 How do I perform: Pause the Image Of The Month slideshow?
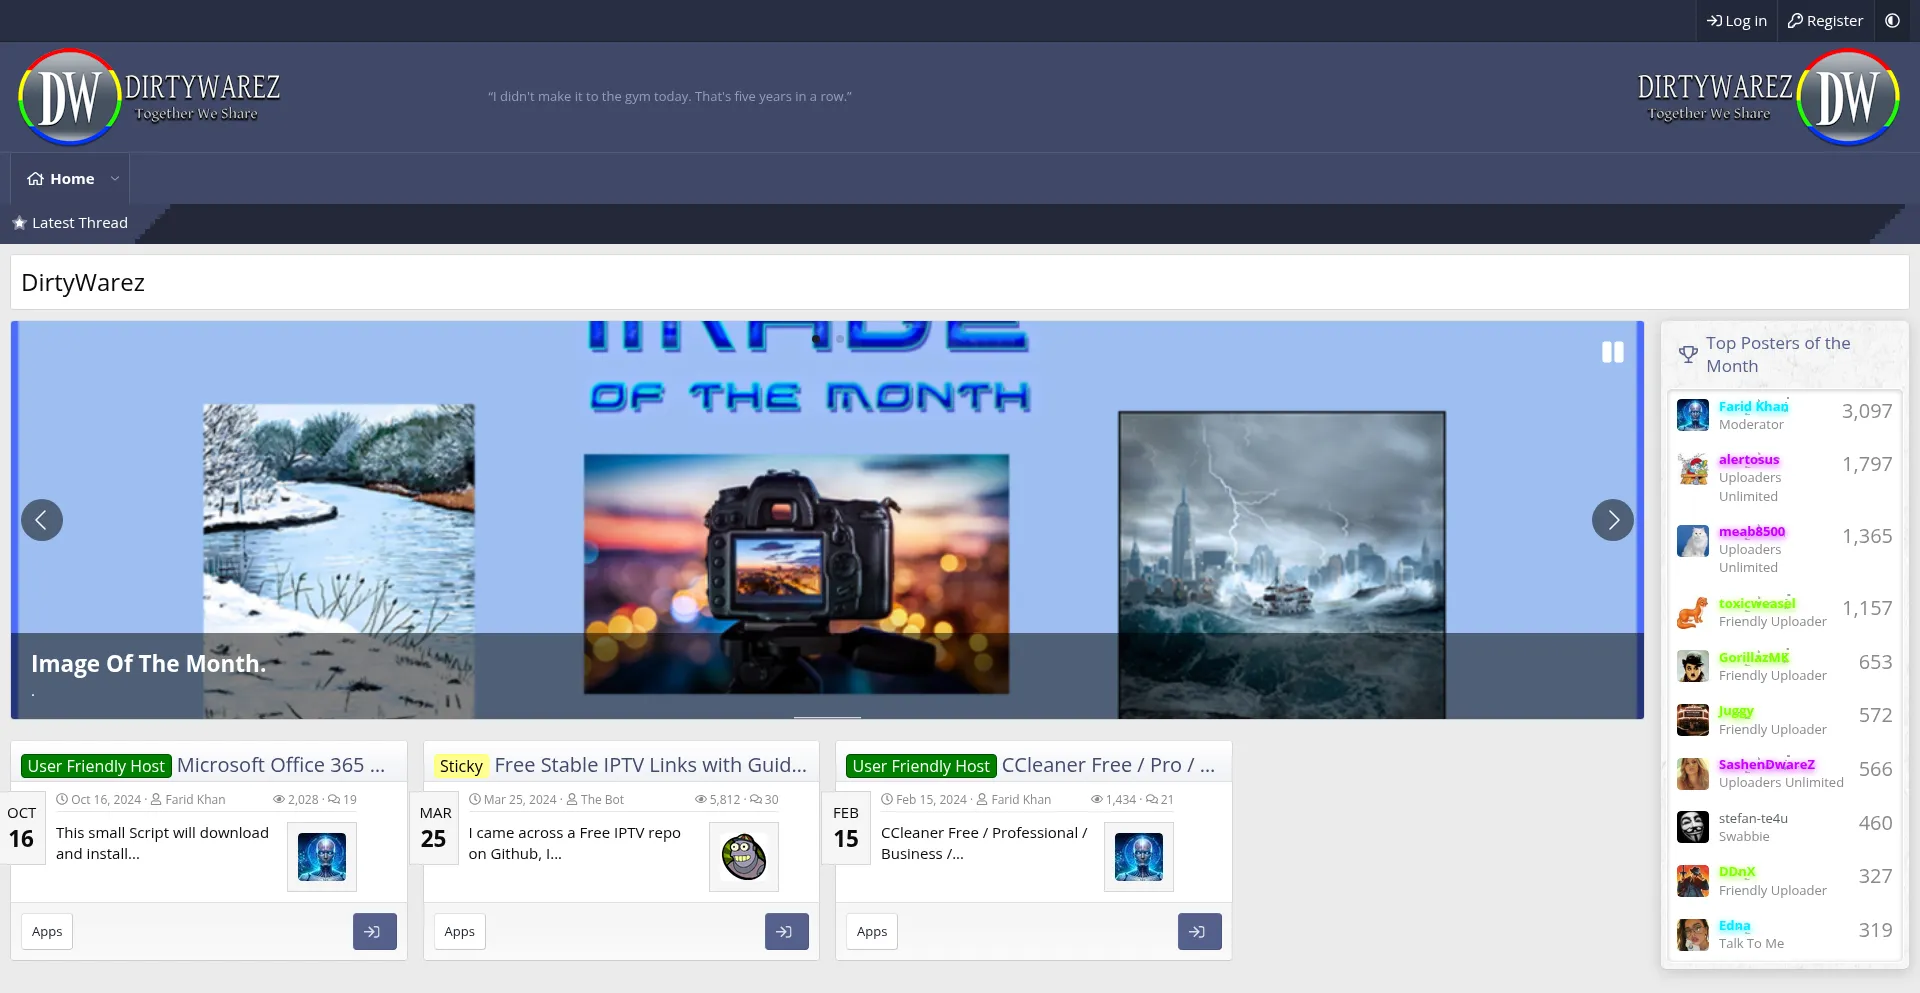coord(1612,352)
